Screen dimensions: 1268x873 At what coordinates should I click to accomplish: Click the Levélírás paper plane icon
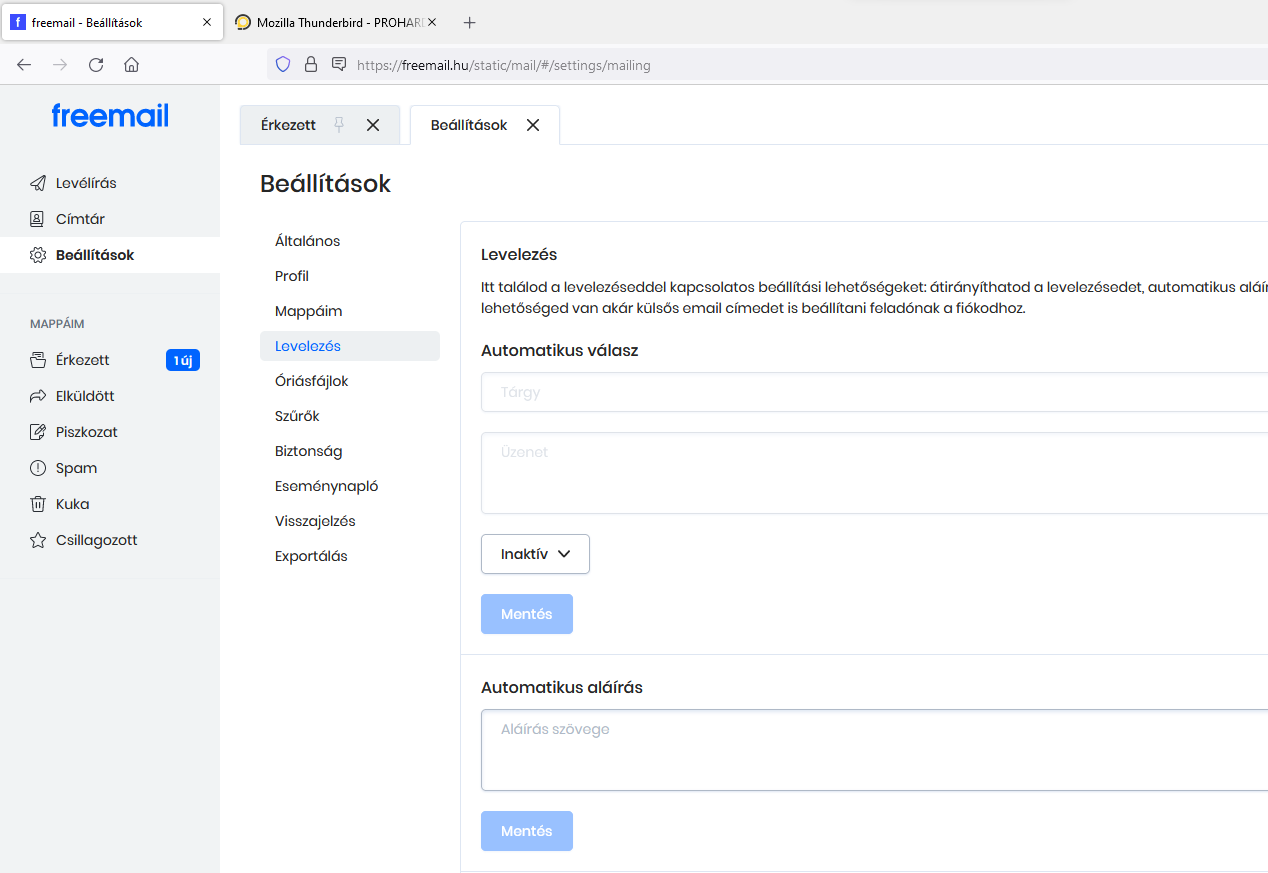click(x=38, y=183)
